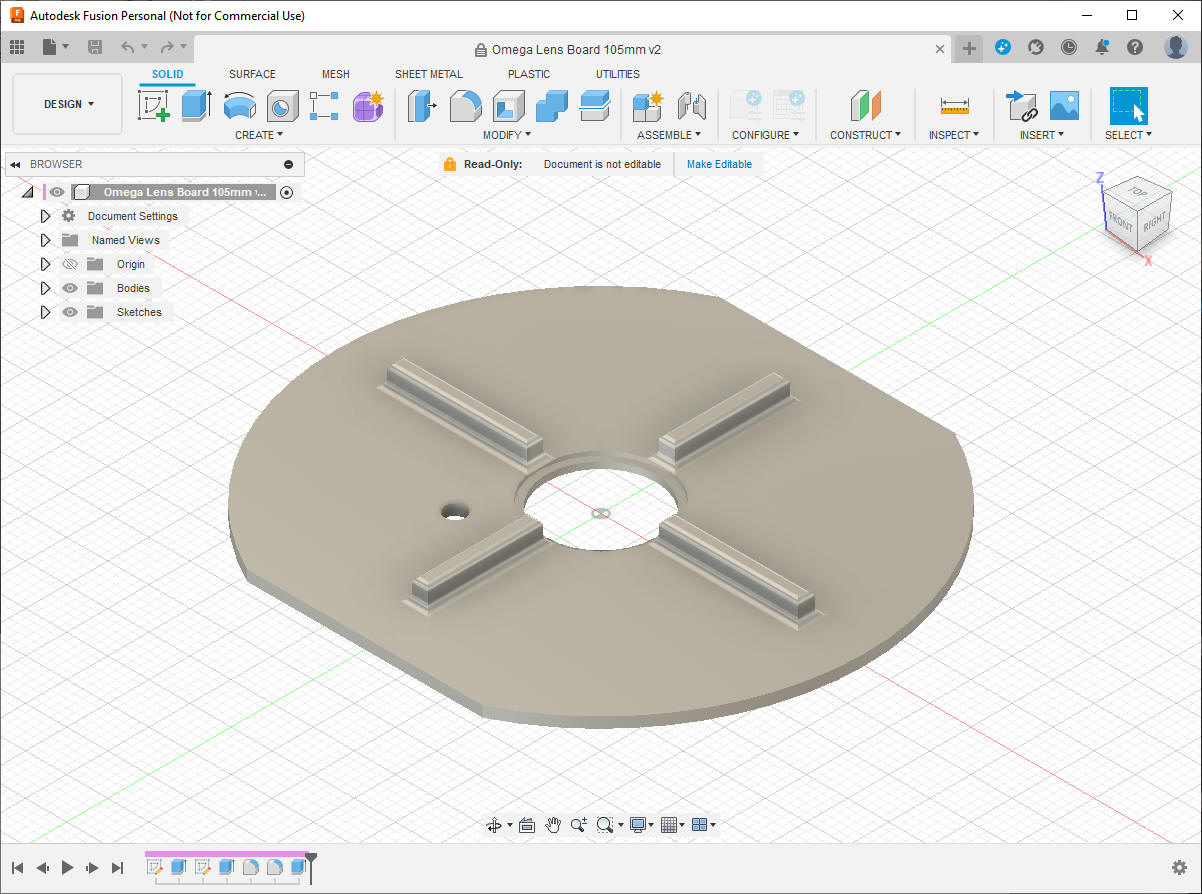Select the Fillet tool

466,105
